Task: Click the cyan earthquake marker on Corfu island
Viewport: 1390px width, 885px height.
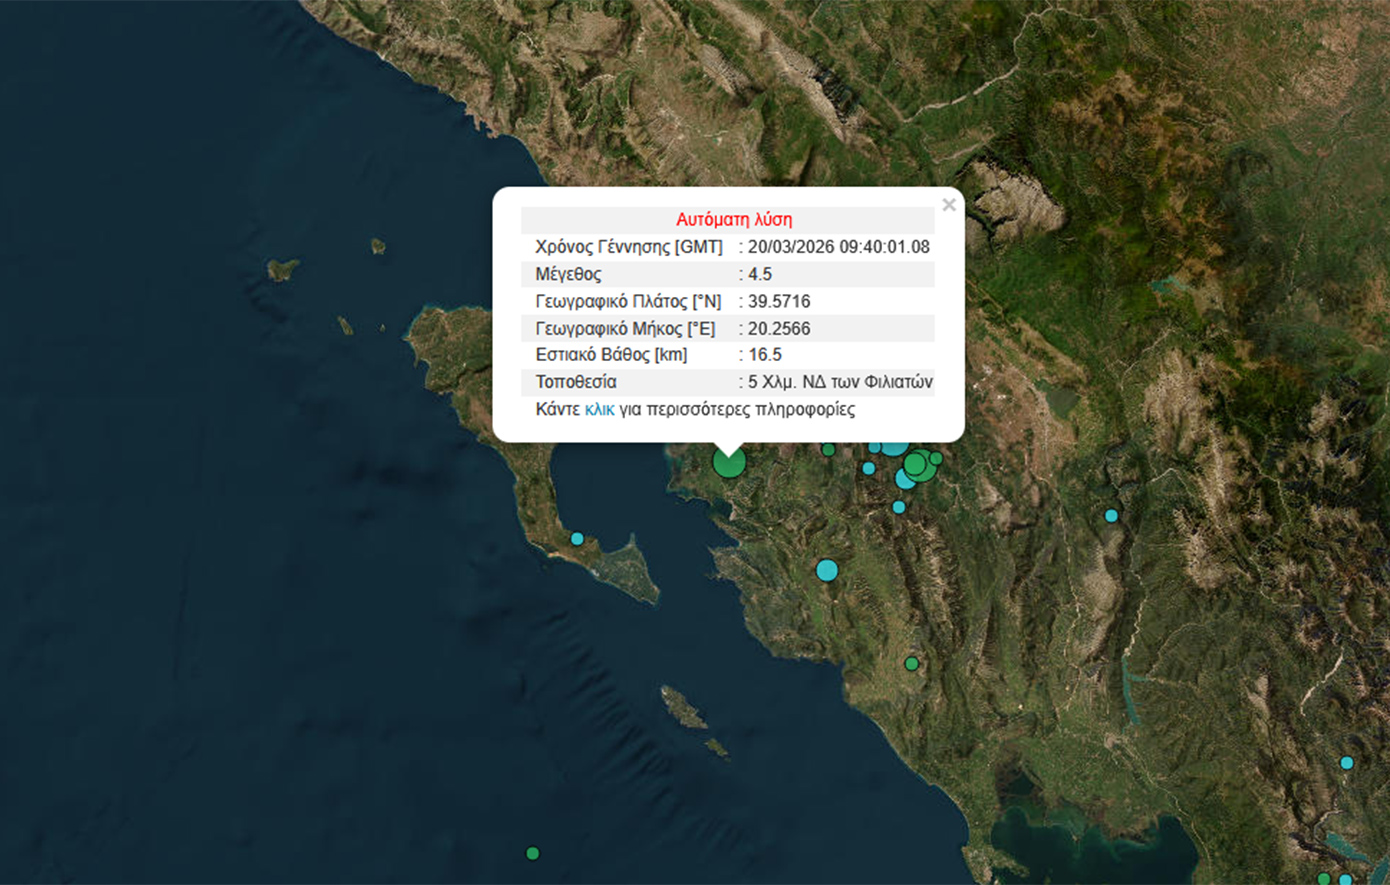Action: click(x=577, y=539)
